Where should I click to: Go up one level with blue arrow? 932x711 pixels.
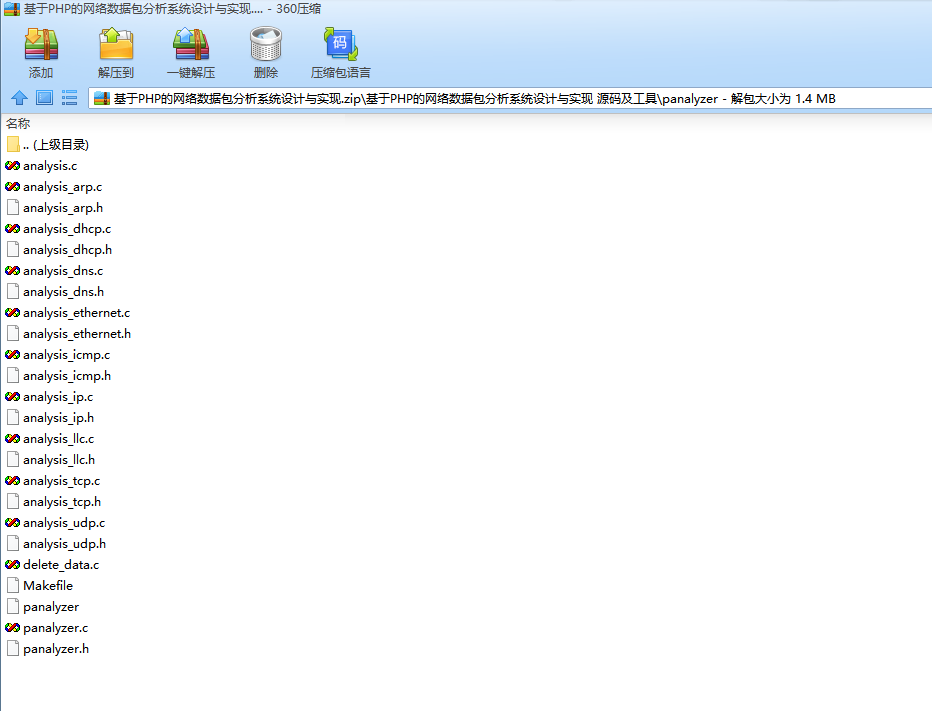point(20,98)
